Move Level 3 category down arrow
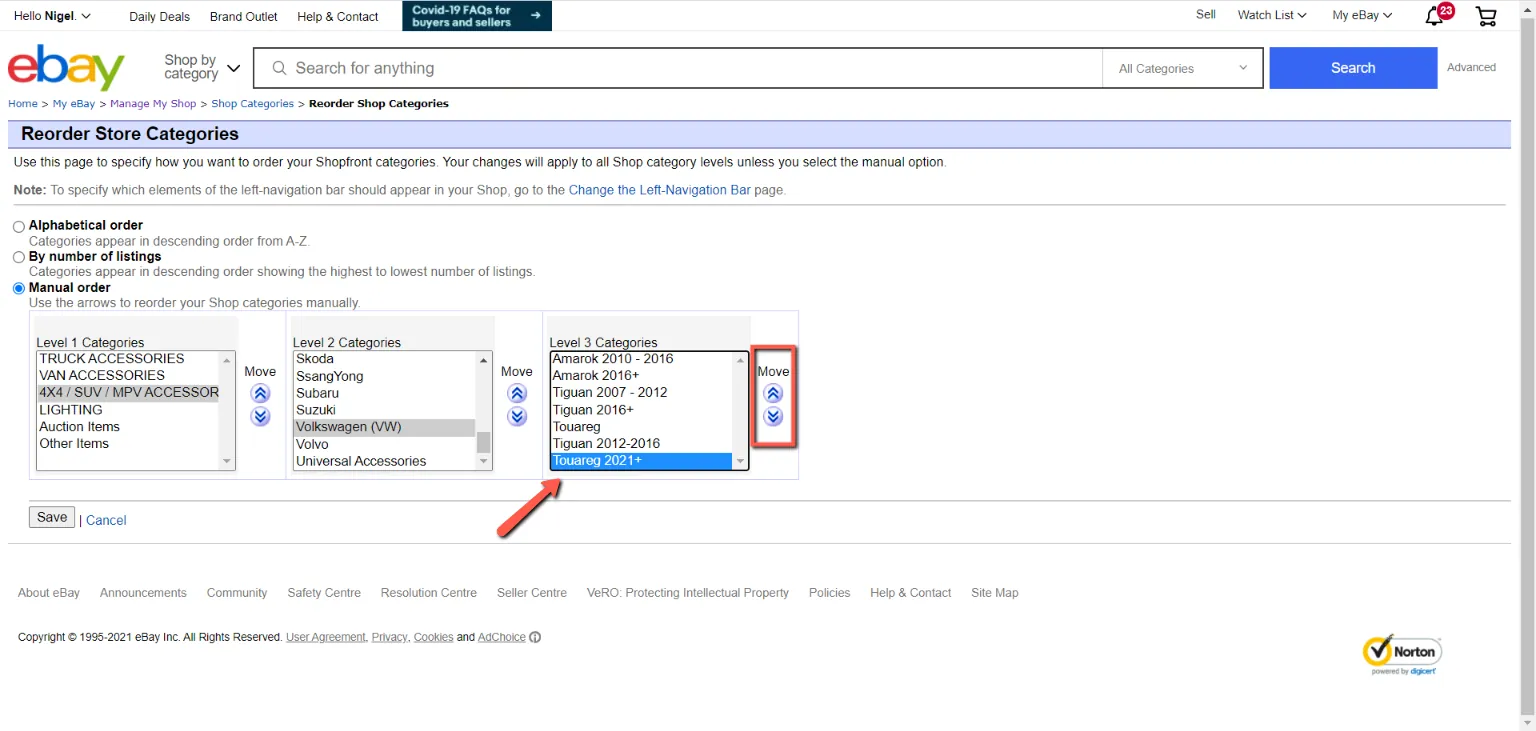 [x=773, y=416]
